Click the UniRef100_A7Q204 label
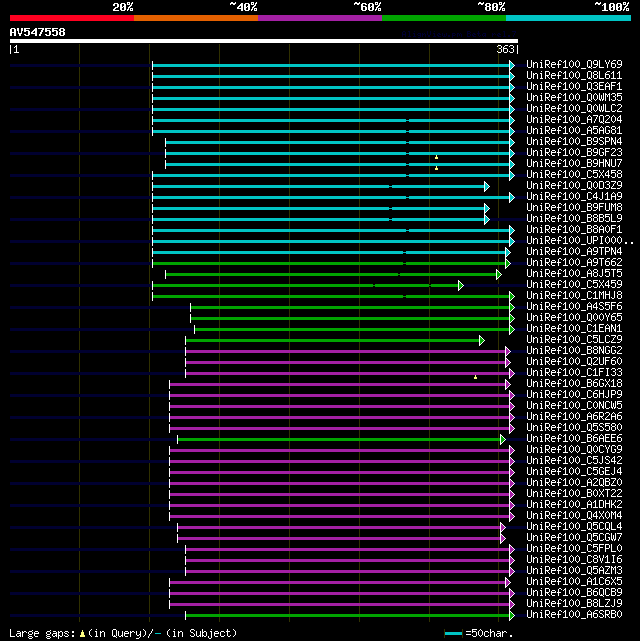The height and width of the screenshot is (641, 640). pos(574,120)
